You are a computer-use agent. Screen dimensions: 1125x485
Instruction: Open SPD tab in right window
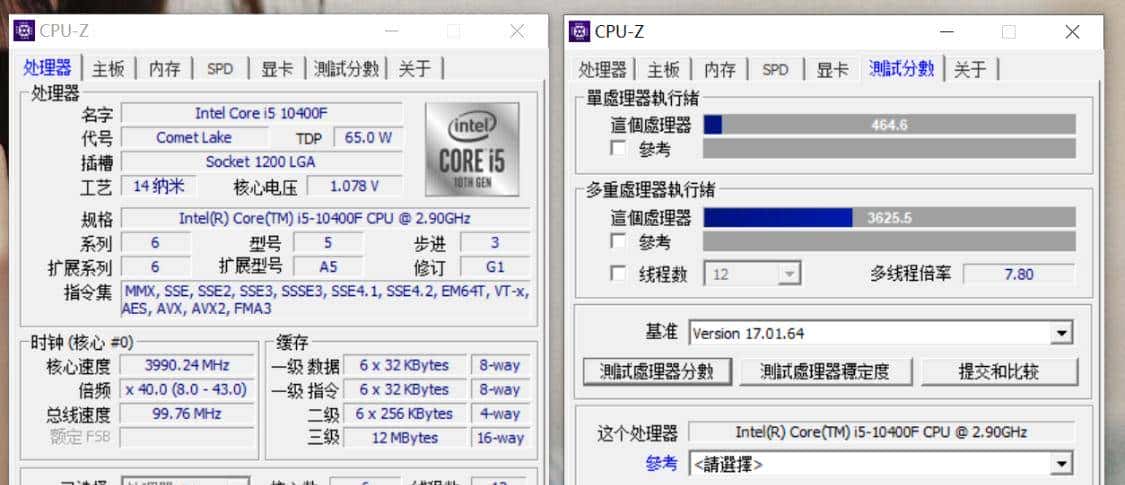click(x=775, y=70)
